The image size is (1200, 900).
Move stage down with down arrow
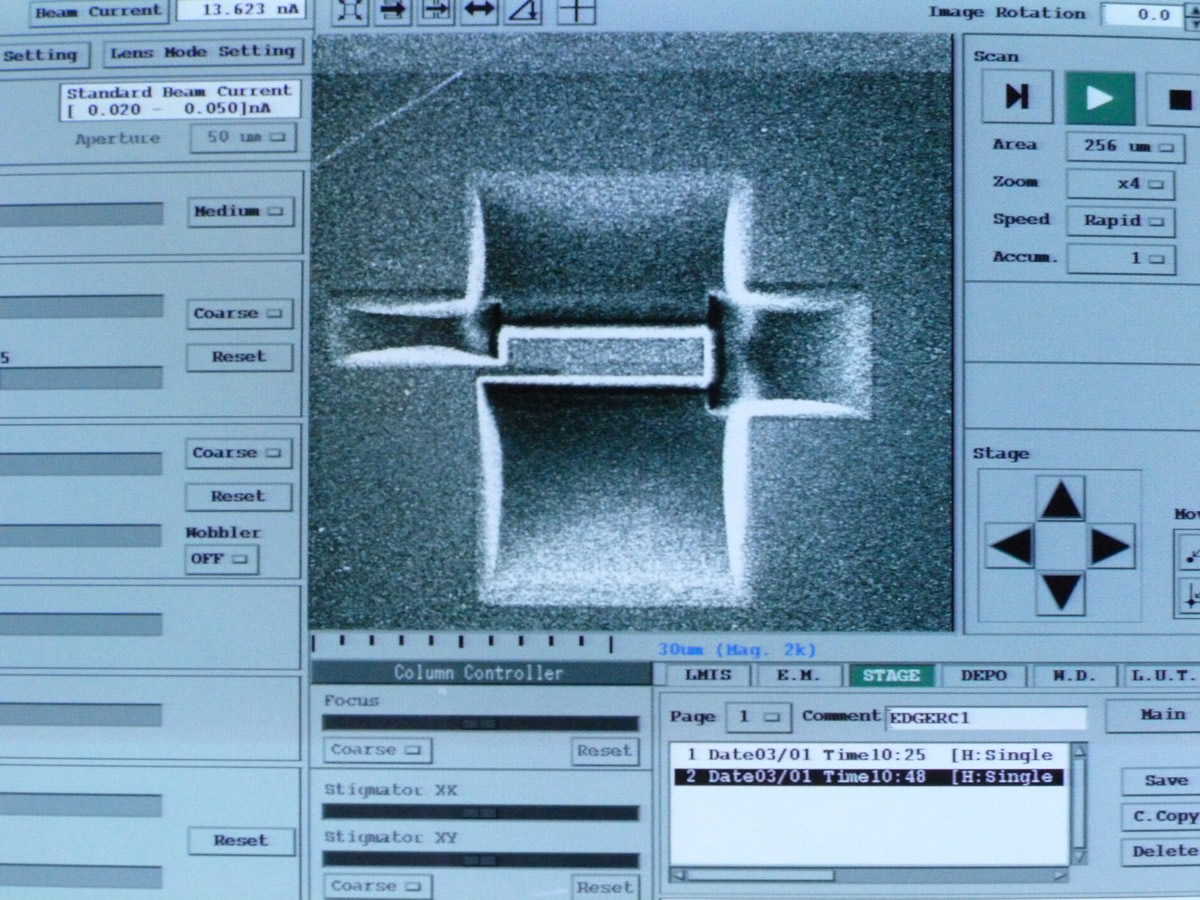coord(1060,593)
